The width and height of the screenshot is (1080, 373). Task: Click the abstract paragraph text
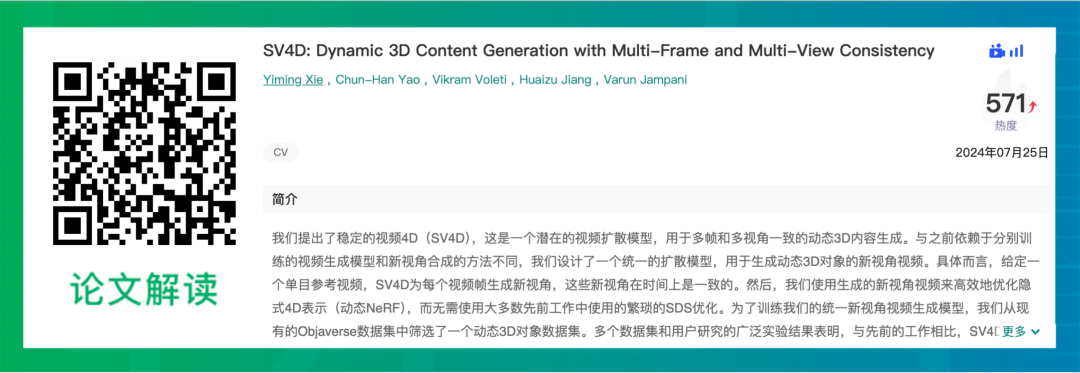656,285
